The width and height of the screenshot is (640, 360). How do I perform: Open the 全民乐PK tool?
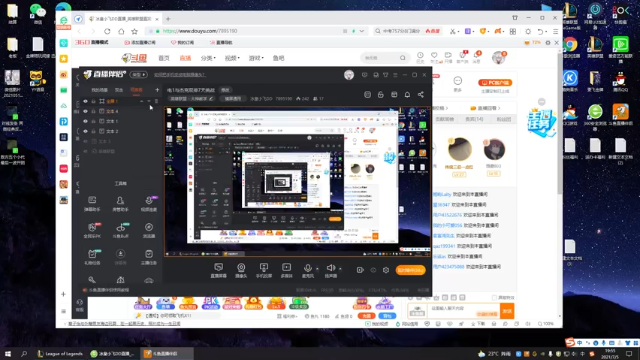click(x=92, y=230)
